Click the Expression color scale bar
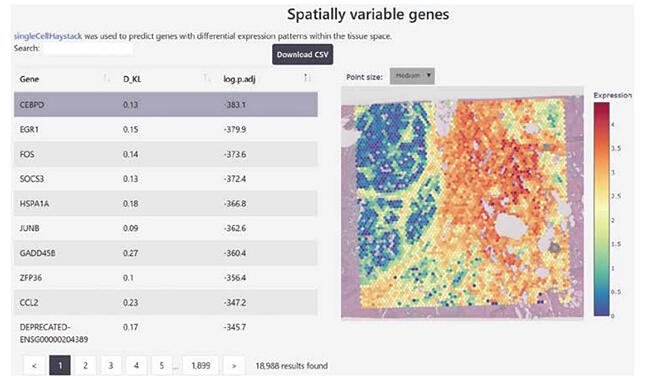Screen dimensions: 645x380 point(601,209)
